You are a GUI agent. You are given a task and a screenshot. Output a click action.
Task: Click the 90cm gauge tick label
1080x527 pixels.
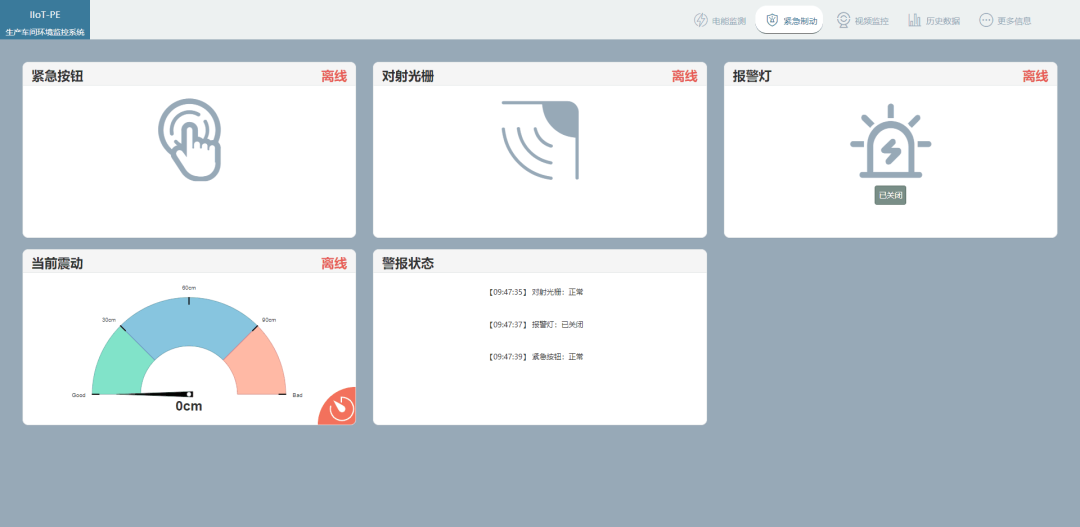(269, 320)
